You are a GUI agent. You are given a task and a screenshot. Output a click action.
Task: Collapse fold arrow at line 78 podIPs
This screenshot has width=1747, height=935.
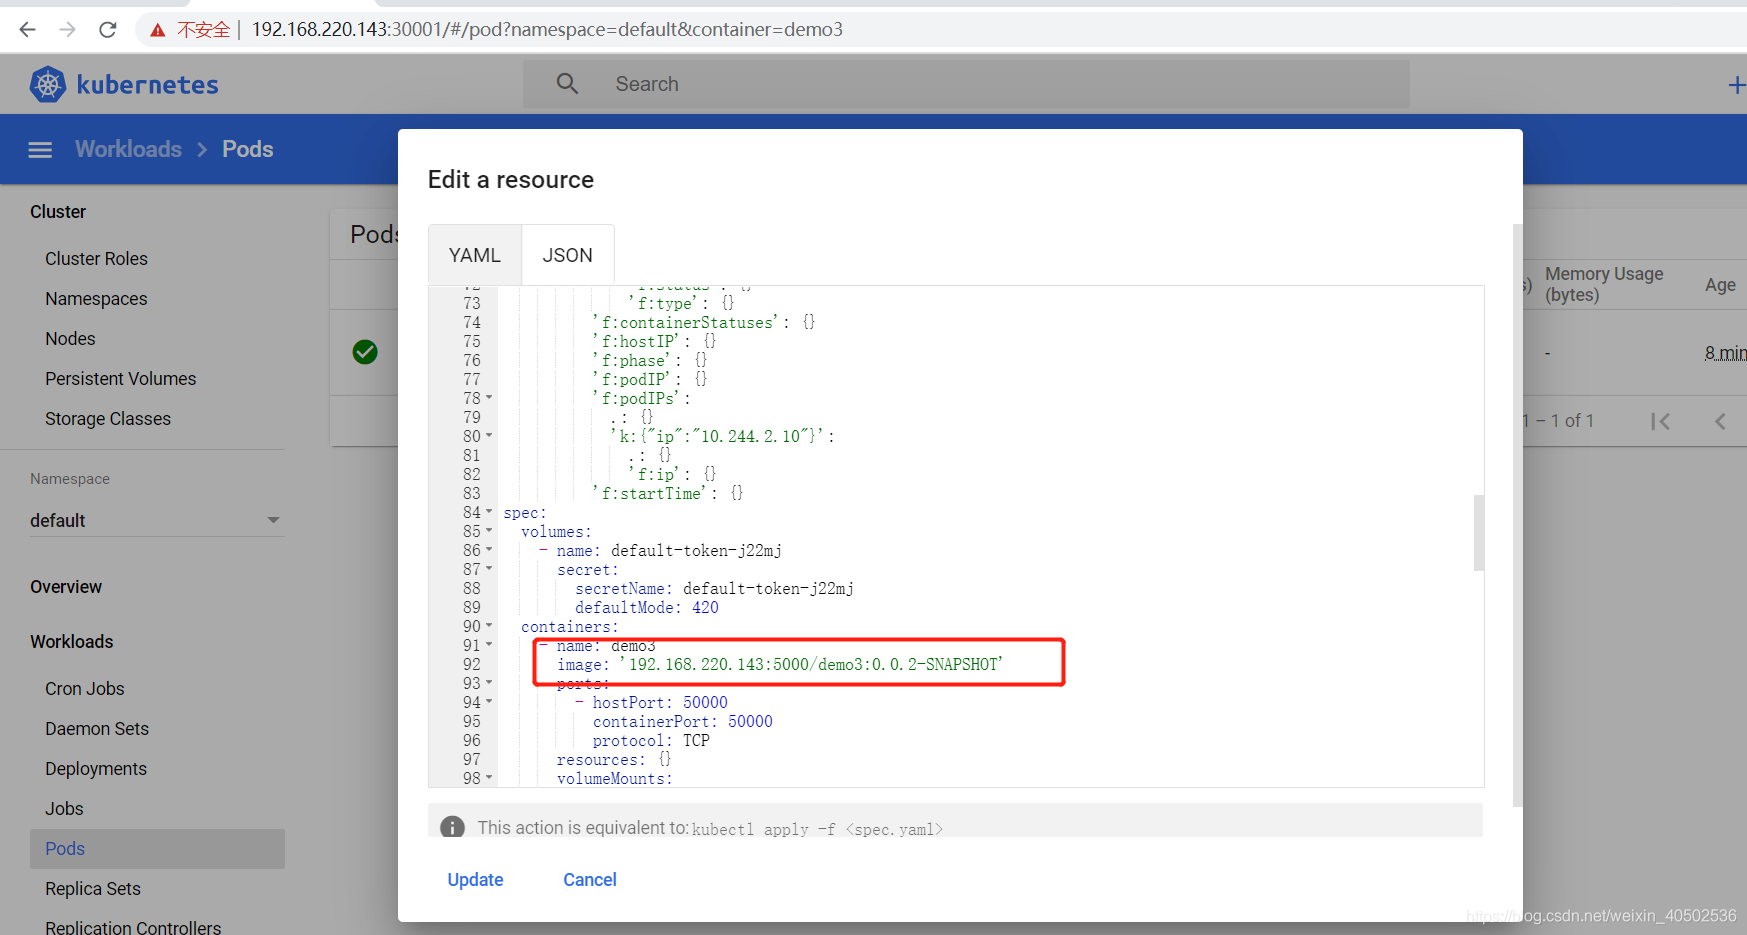click(x=489, y=398)
